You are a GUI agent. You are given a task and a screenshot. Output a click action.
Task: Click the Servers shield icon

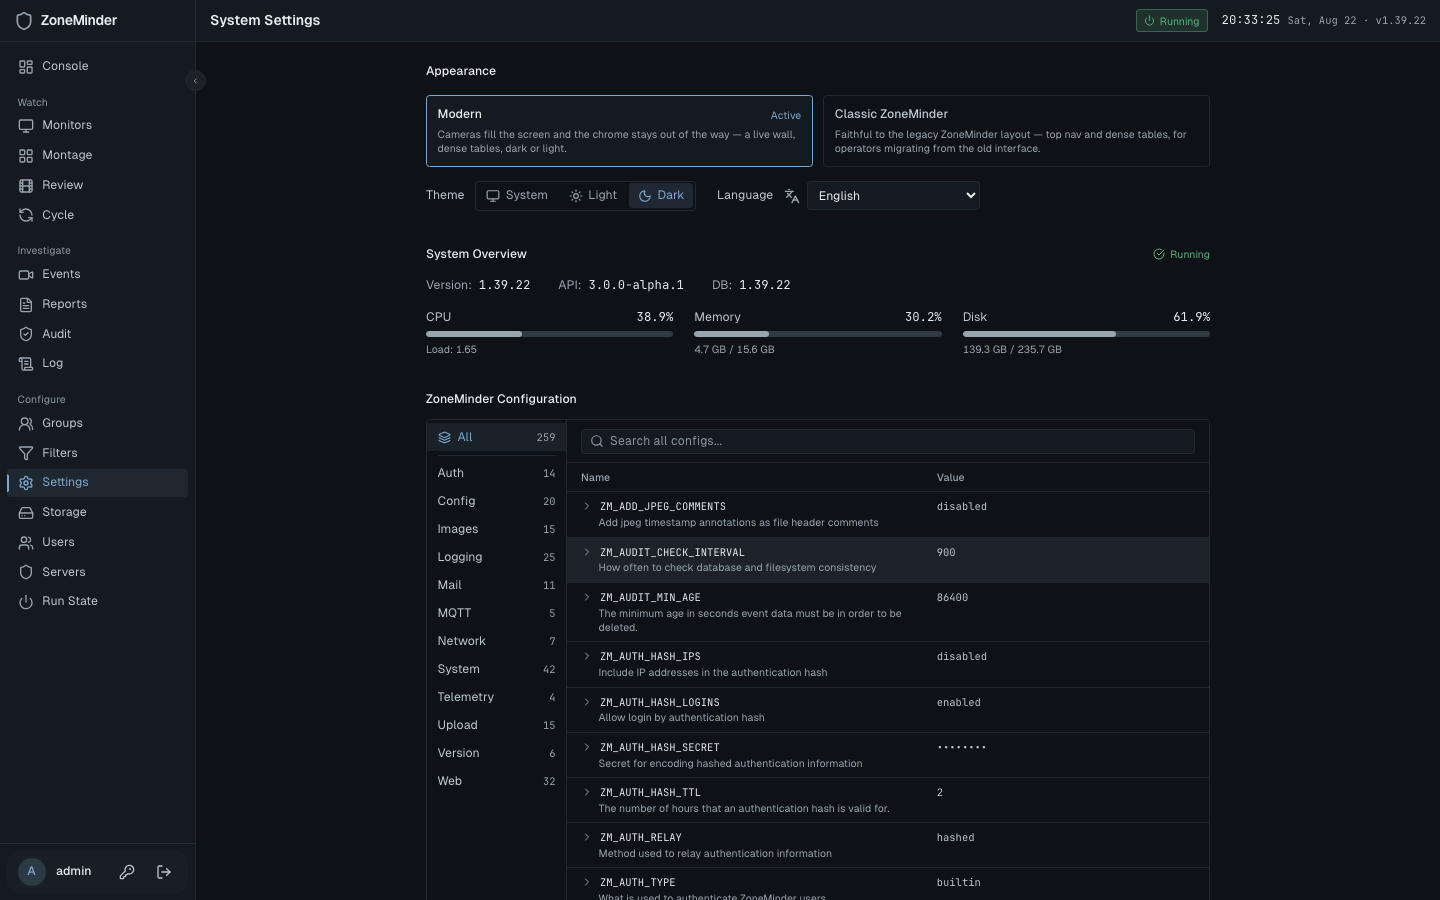click(x=26, y=572)
